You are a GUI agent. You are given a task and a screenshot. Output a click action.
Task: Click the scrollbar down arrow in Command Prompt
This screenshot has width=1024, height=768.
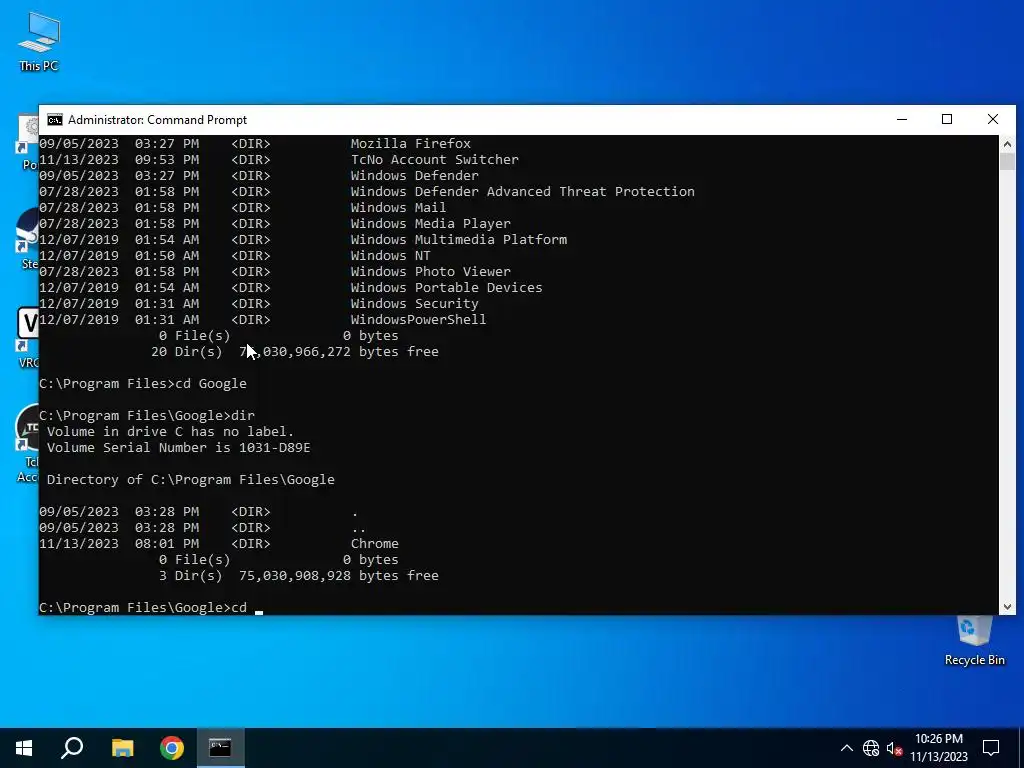tap(1007, 607)
